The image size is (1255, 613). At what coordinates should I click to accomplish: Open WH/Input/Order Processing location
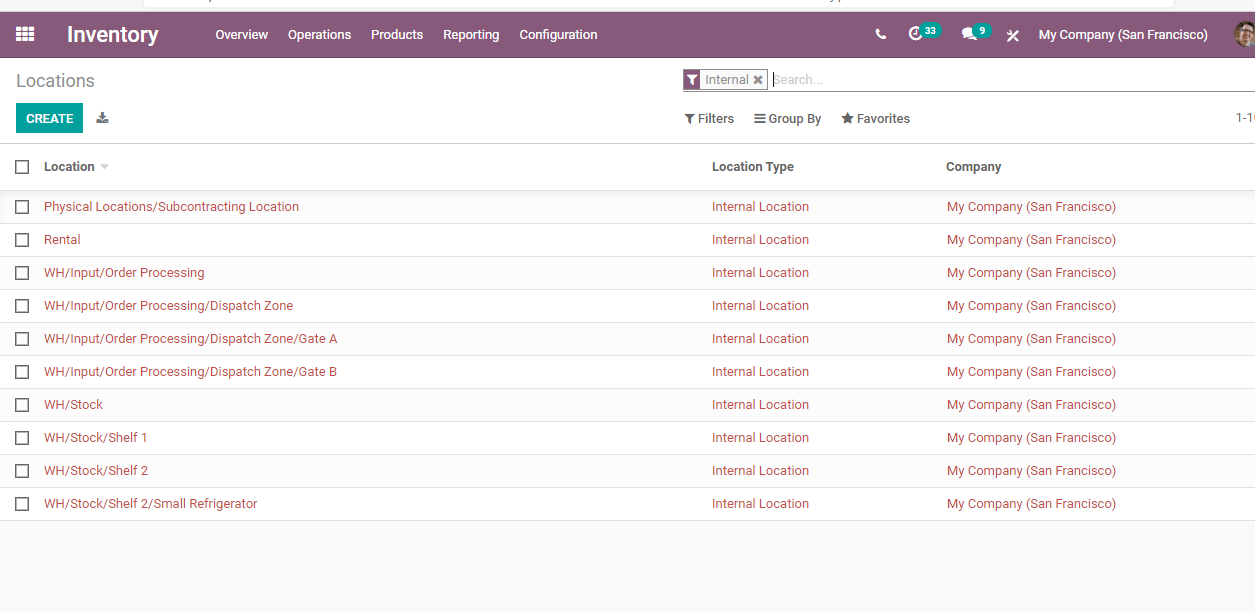tap(124, 273)
